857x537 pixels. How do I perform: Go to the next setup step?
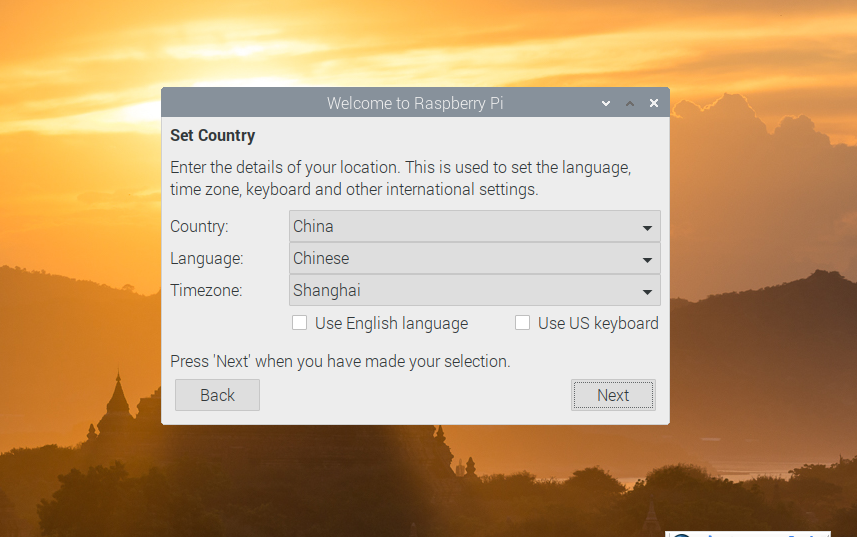[x=613, y=395]
